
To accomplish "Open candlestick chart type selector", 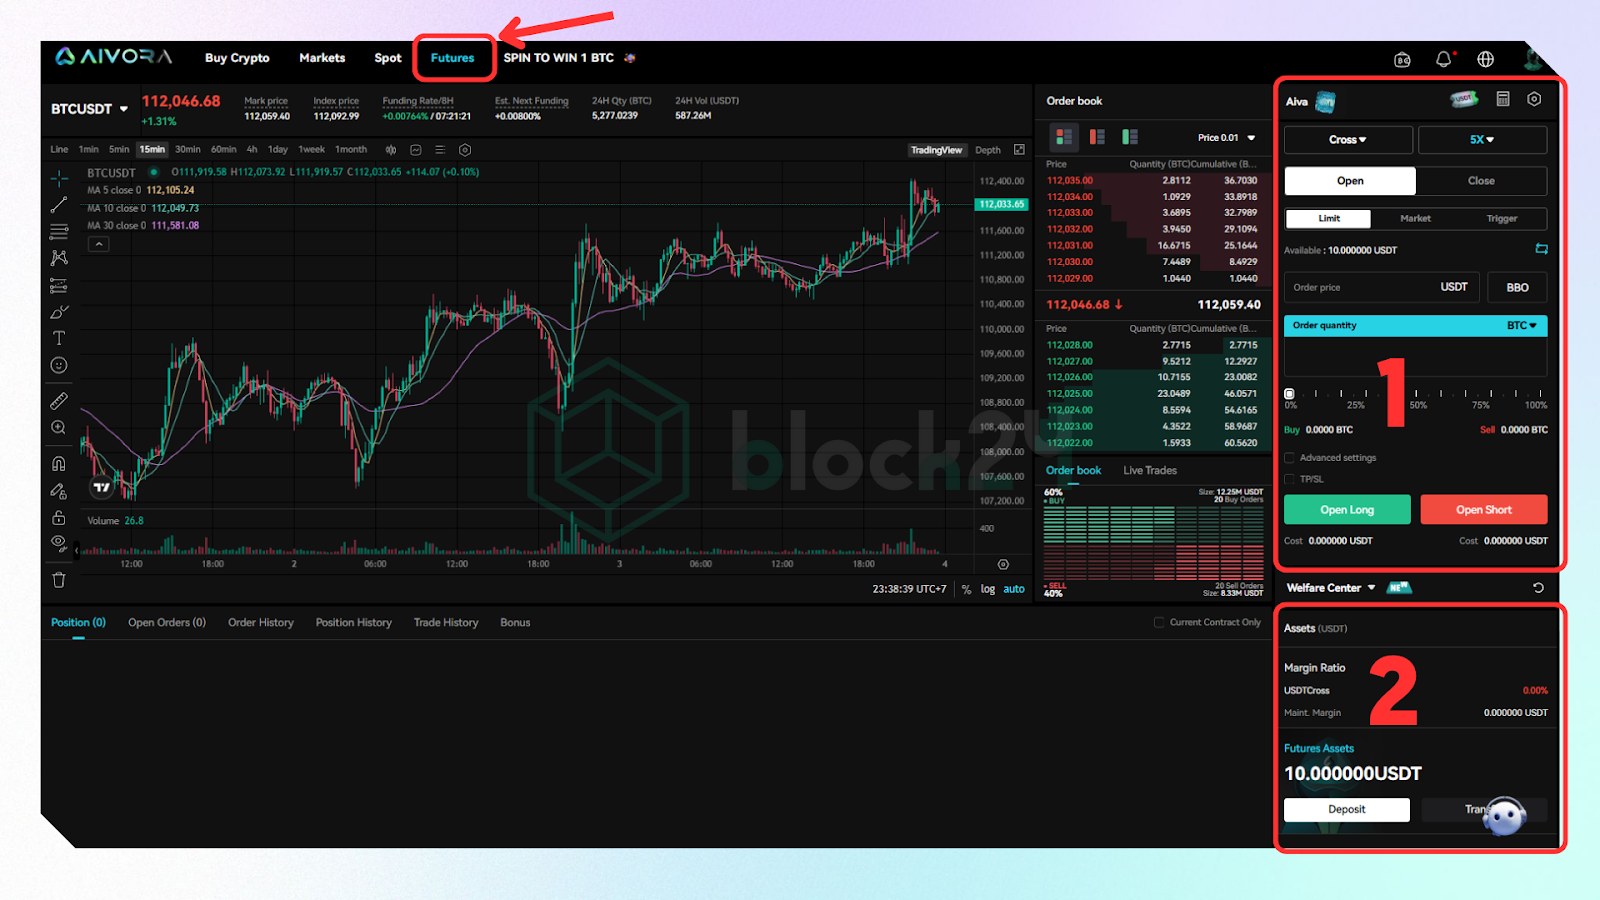I will pyautogui.click(x=391, y=150).
